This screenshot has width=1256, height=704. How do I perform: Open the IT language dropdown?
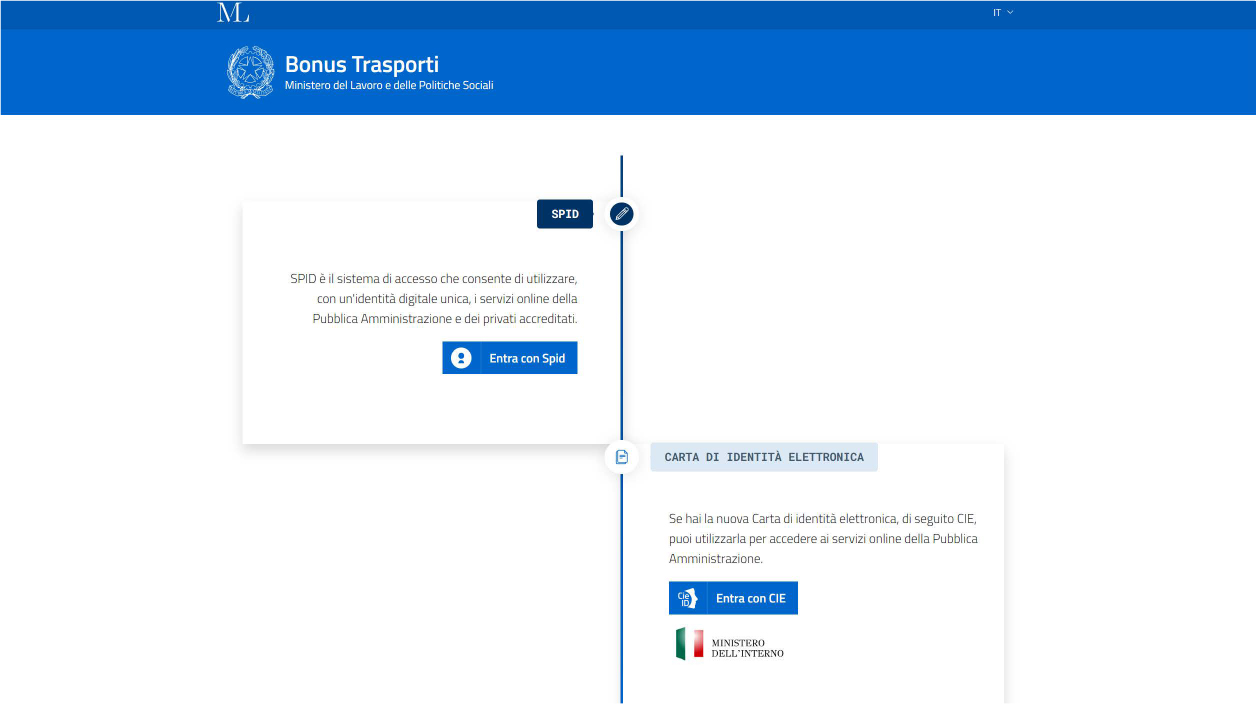pos(1003,13)
